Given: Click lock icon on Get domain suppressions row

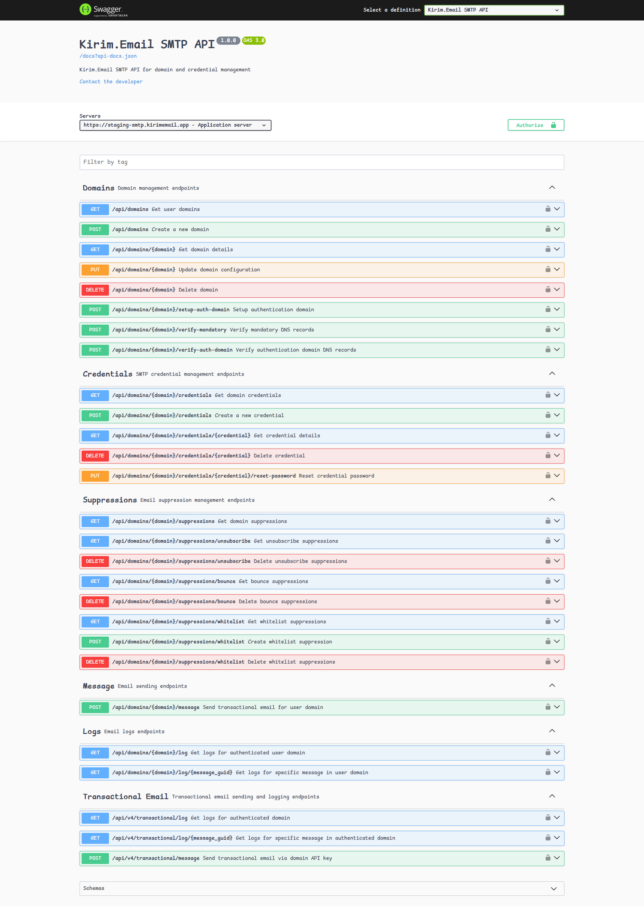Looking at the screenshot, I should pyautogui.click(x=547, y=521).
